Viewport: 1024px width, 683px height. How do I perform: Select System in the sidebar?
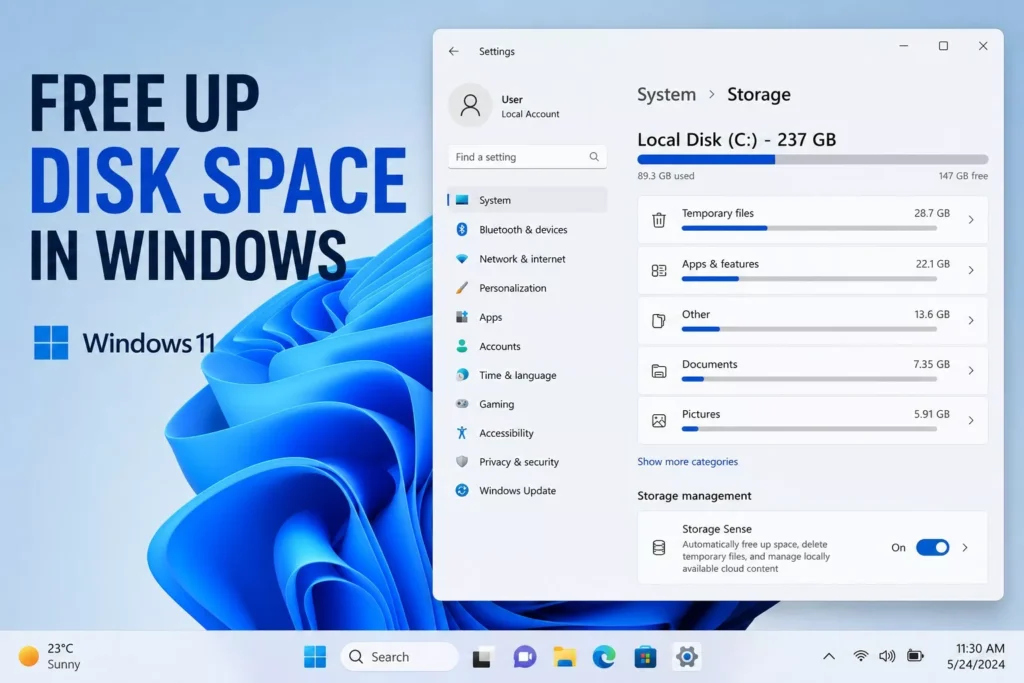pyautogui.click(x=527, y=200)
